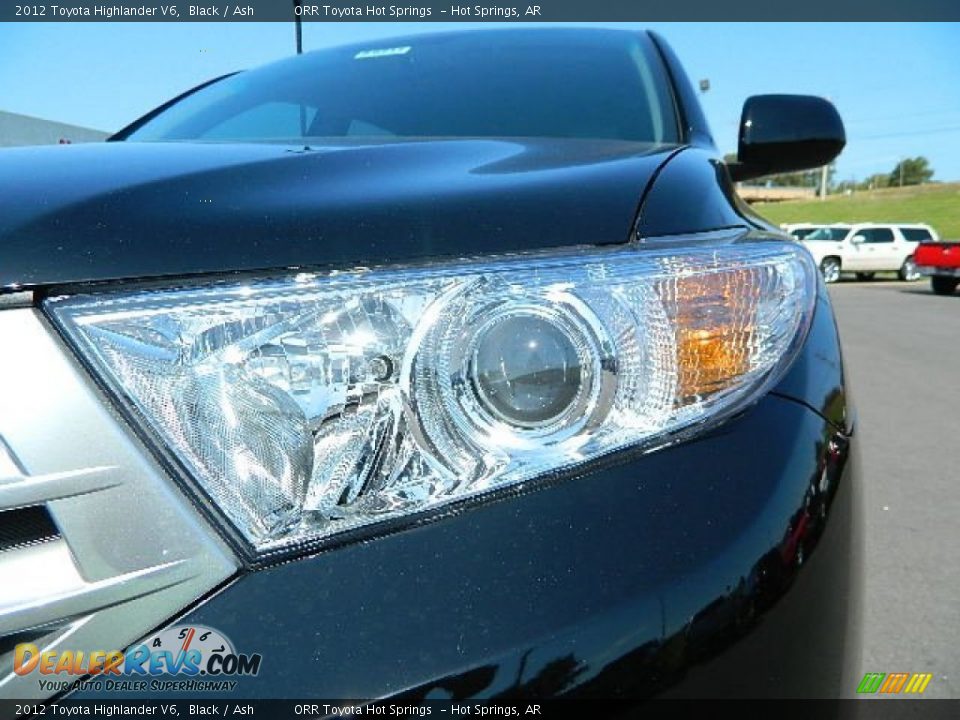Screen dimensions: 960x720
Task: Click the "DEALER" text in the watermark logo
Action: [70, 661]
